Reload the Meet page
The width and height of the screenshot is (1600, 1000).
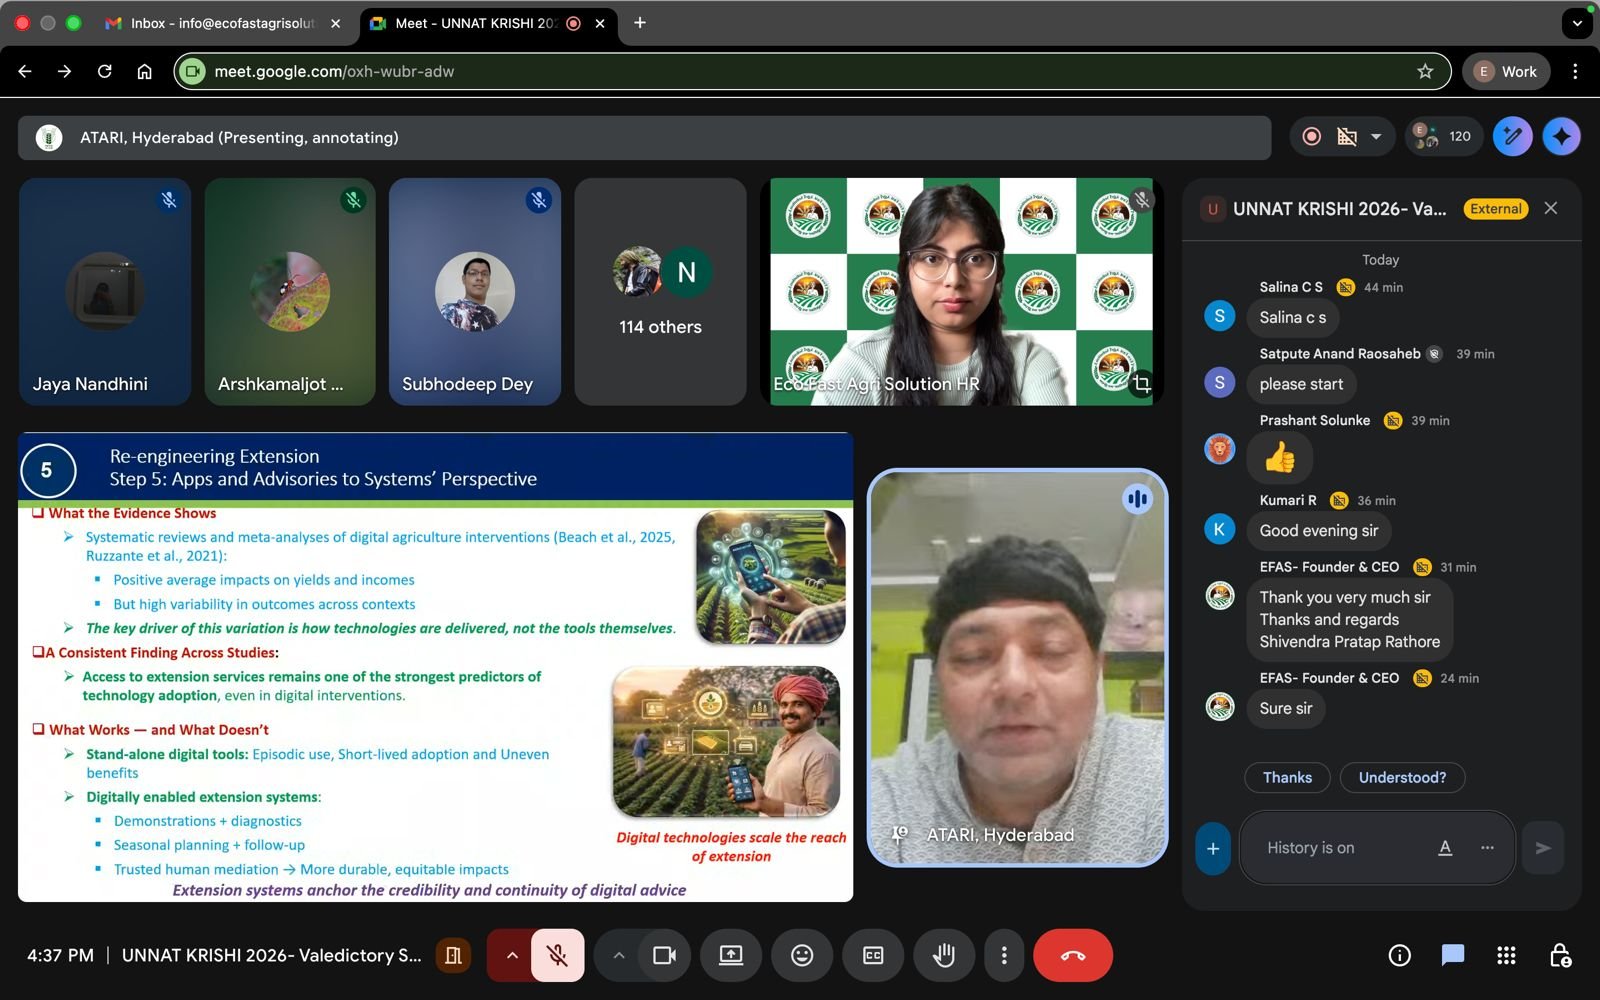[104, 71]
